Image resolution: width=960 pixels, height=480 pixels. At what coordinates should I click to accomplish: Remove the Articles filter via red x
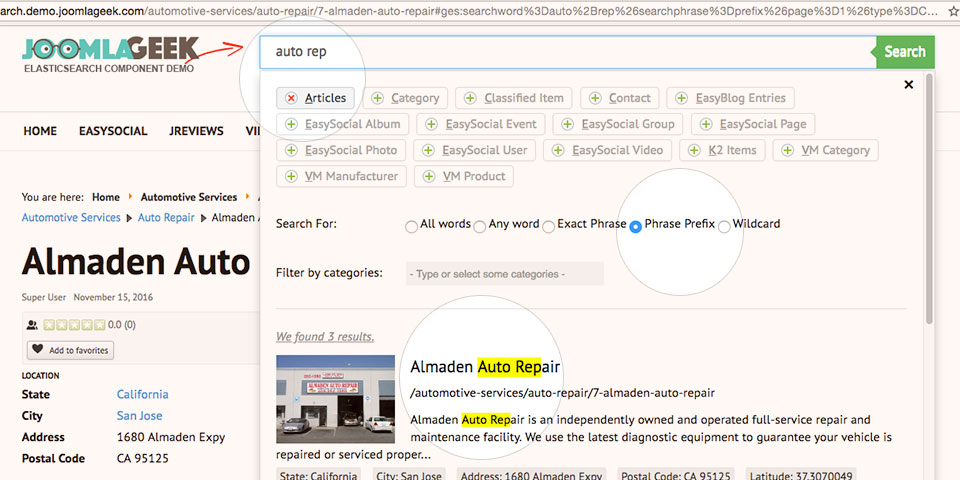coord(291,98)
